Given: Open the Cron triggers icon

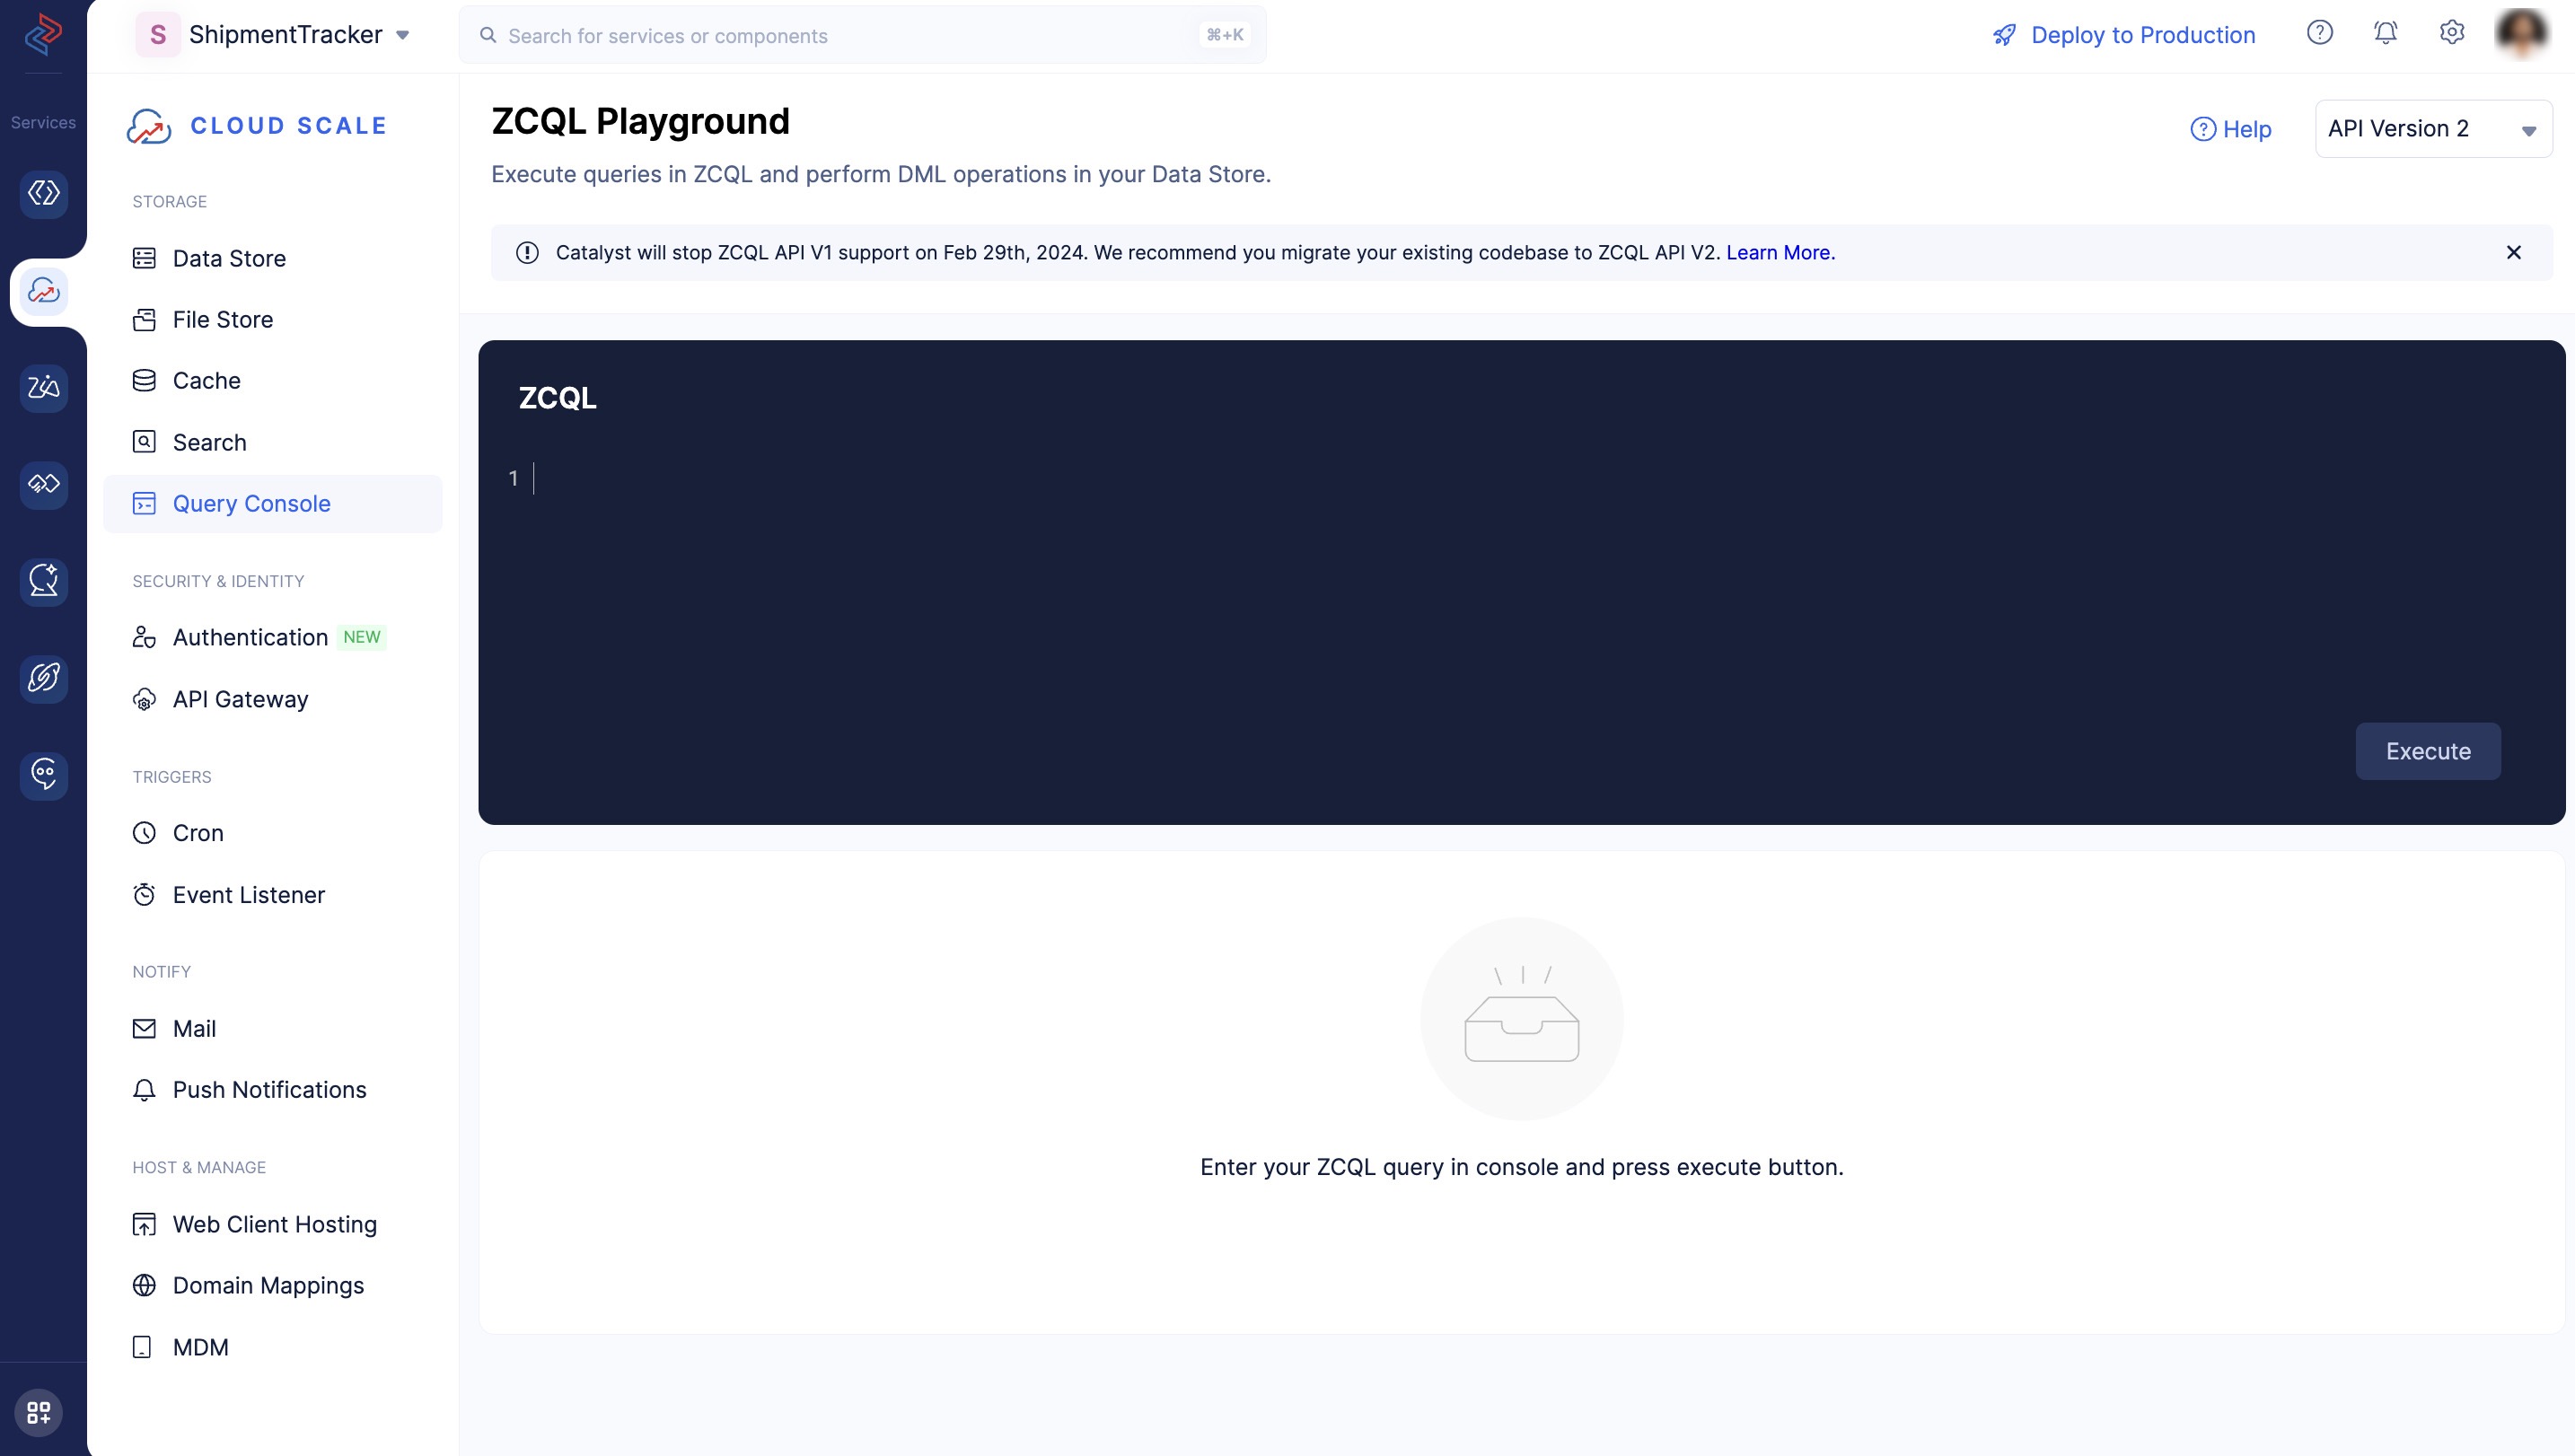Looking at the screenshot, I should click(146, 831).
